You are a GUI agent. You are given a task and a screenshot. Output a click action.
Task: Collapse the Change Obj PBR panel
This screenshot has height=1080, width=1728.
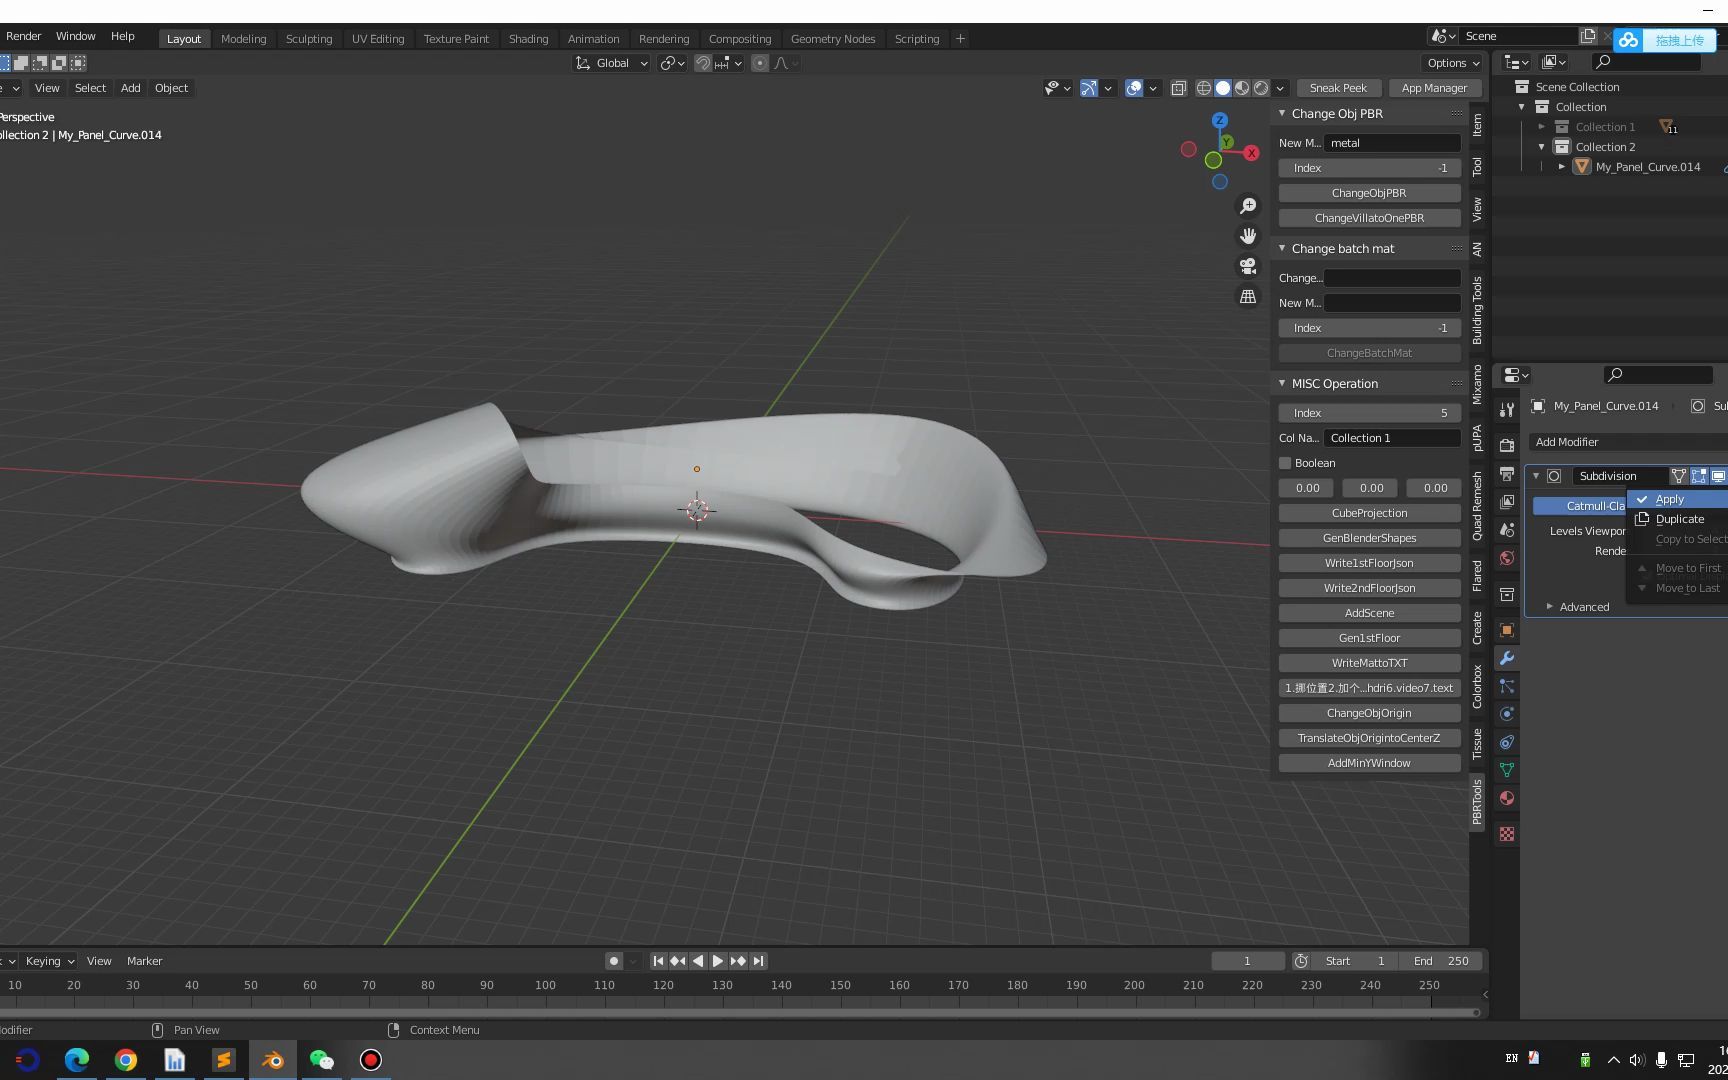click(x=1282, y=113)
